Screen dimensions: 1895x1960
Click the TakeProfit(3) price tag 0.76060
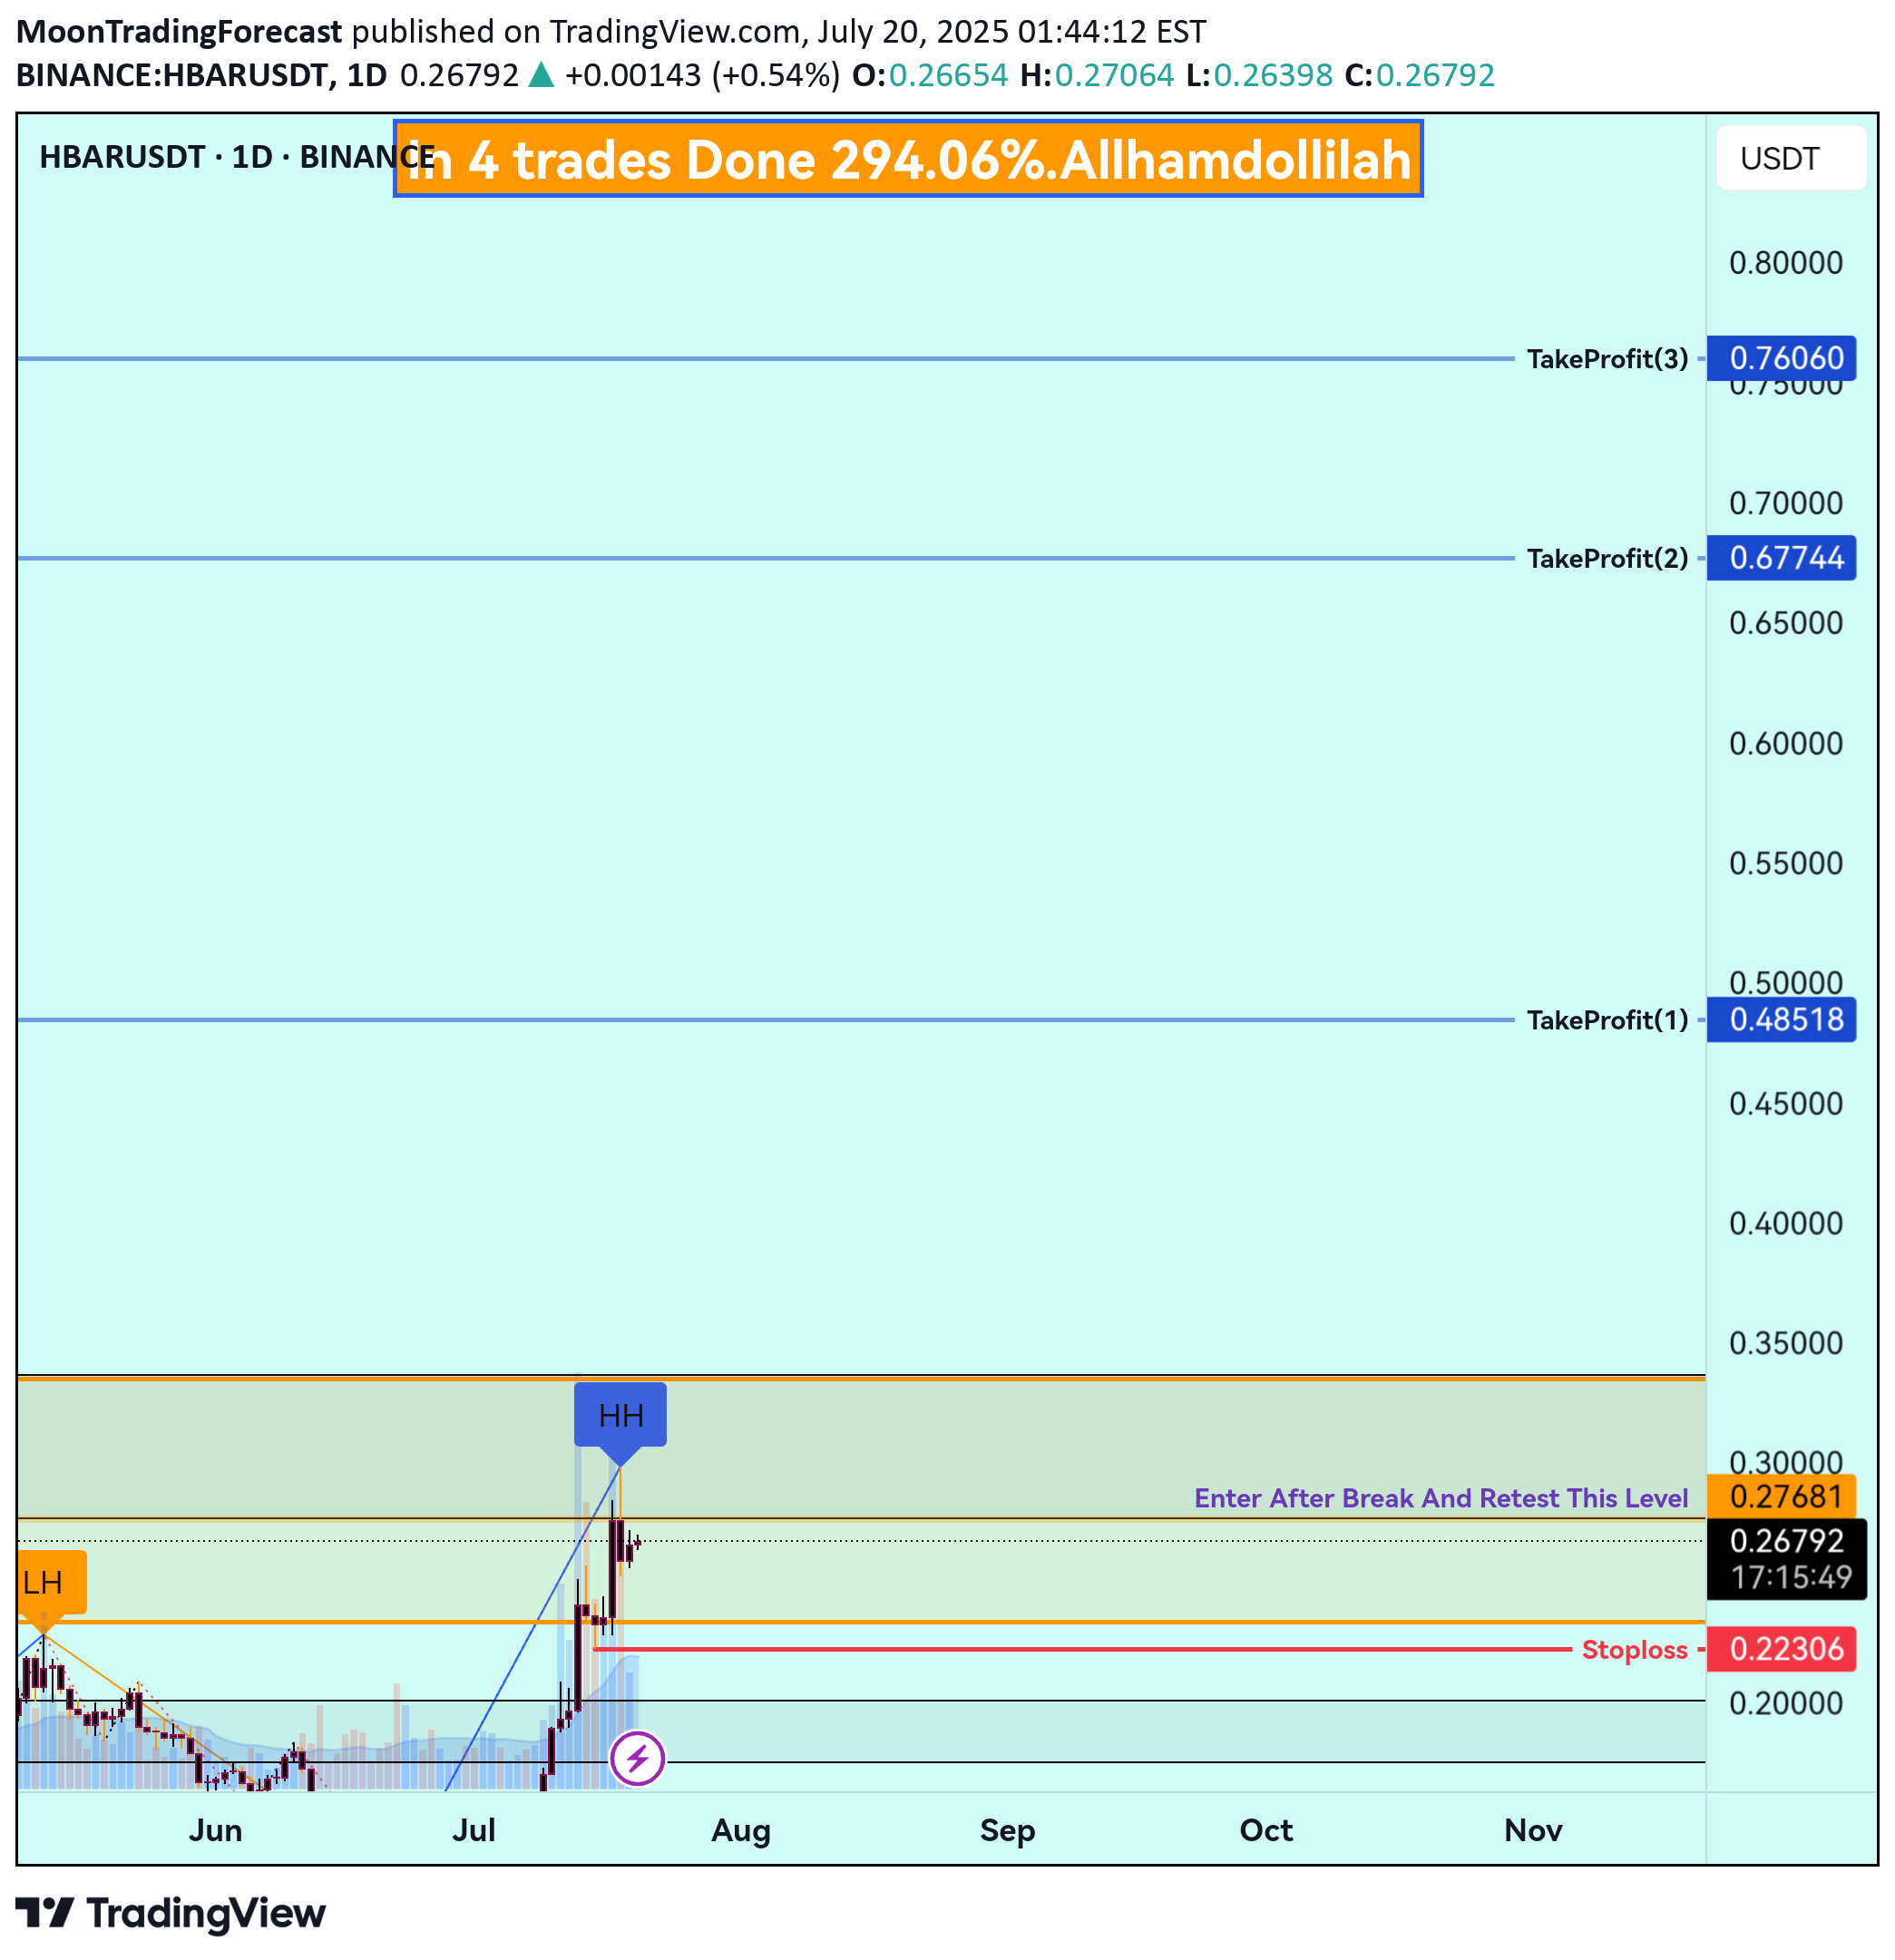[x=1781, y=358]
